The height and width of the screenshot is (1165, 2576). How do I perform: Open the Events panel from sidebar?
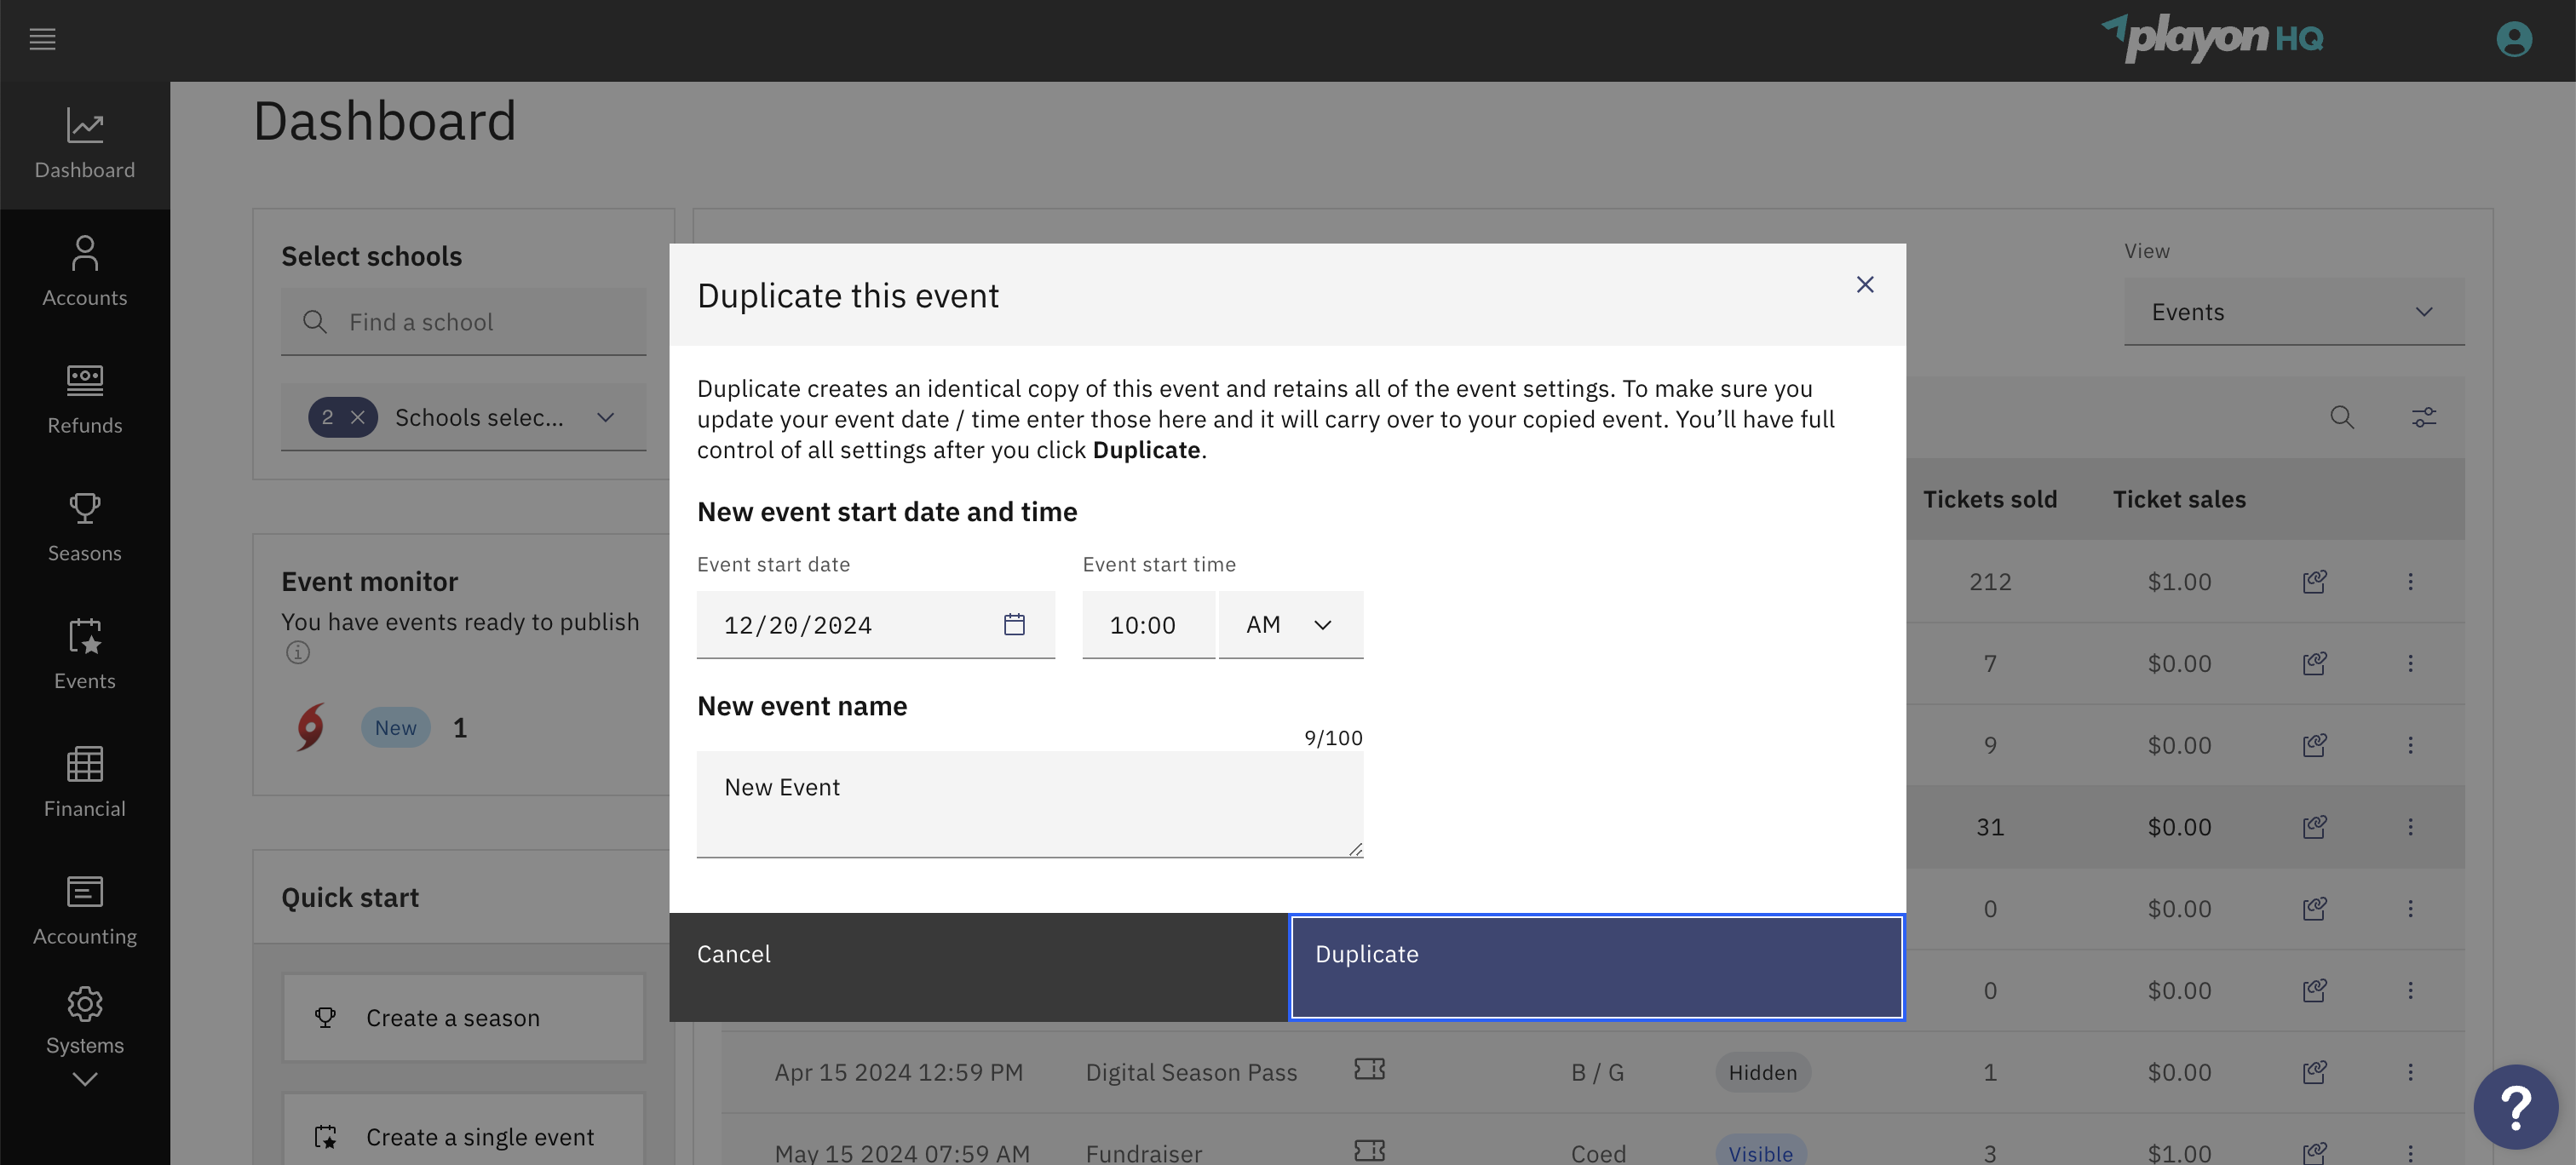point(85,654)
